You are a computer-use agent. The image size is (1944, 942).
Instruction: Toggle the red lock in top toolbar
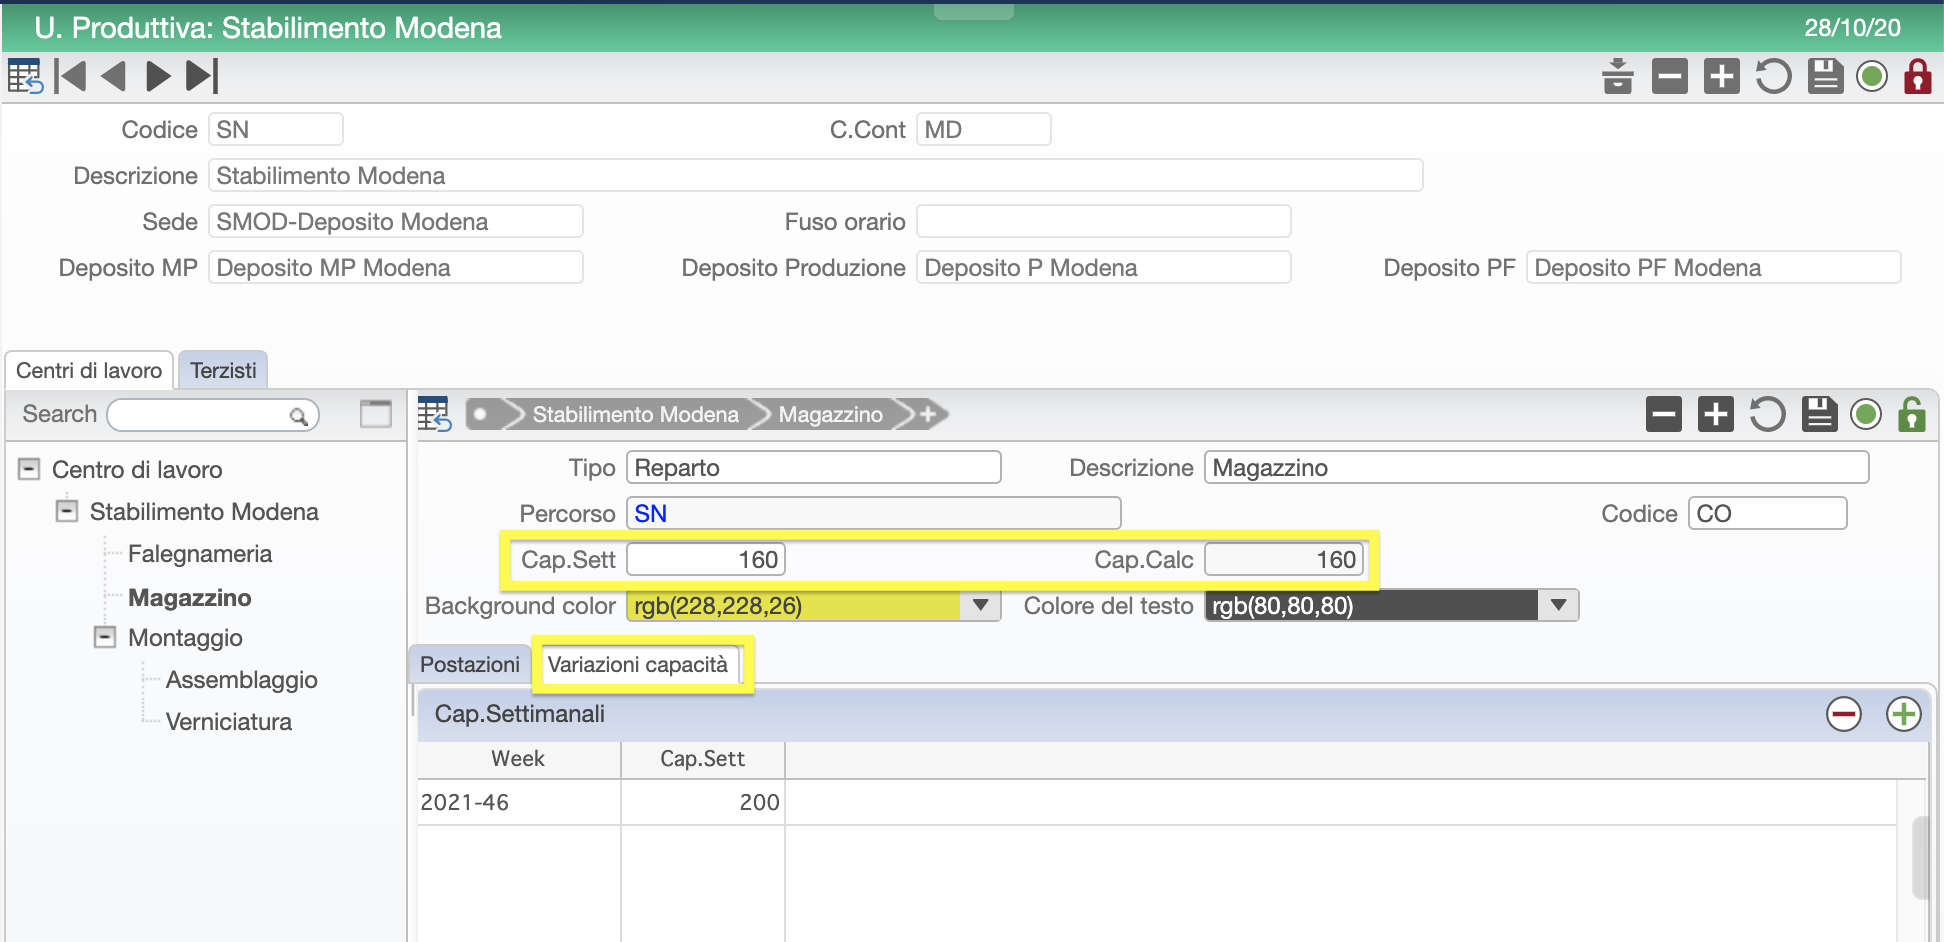coord(1918,76)
